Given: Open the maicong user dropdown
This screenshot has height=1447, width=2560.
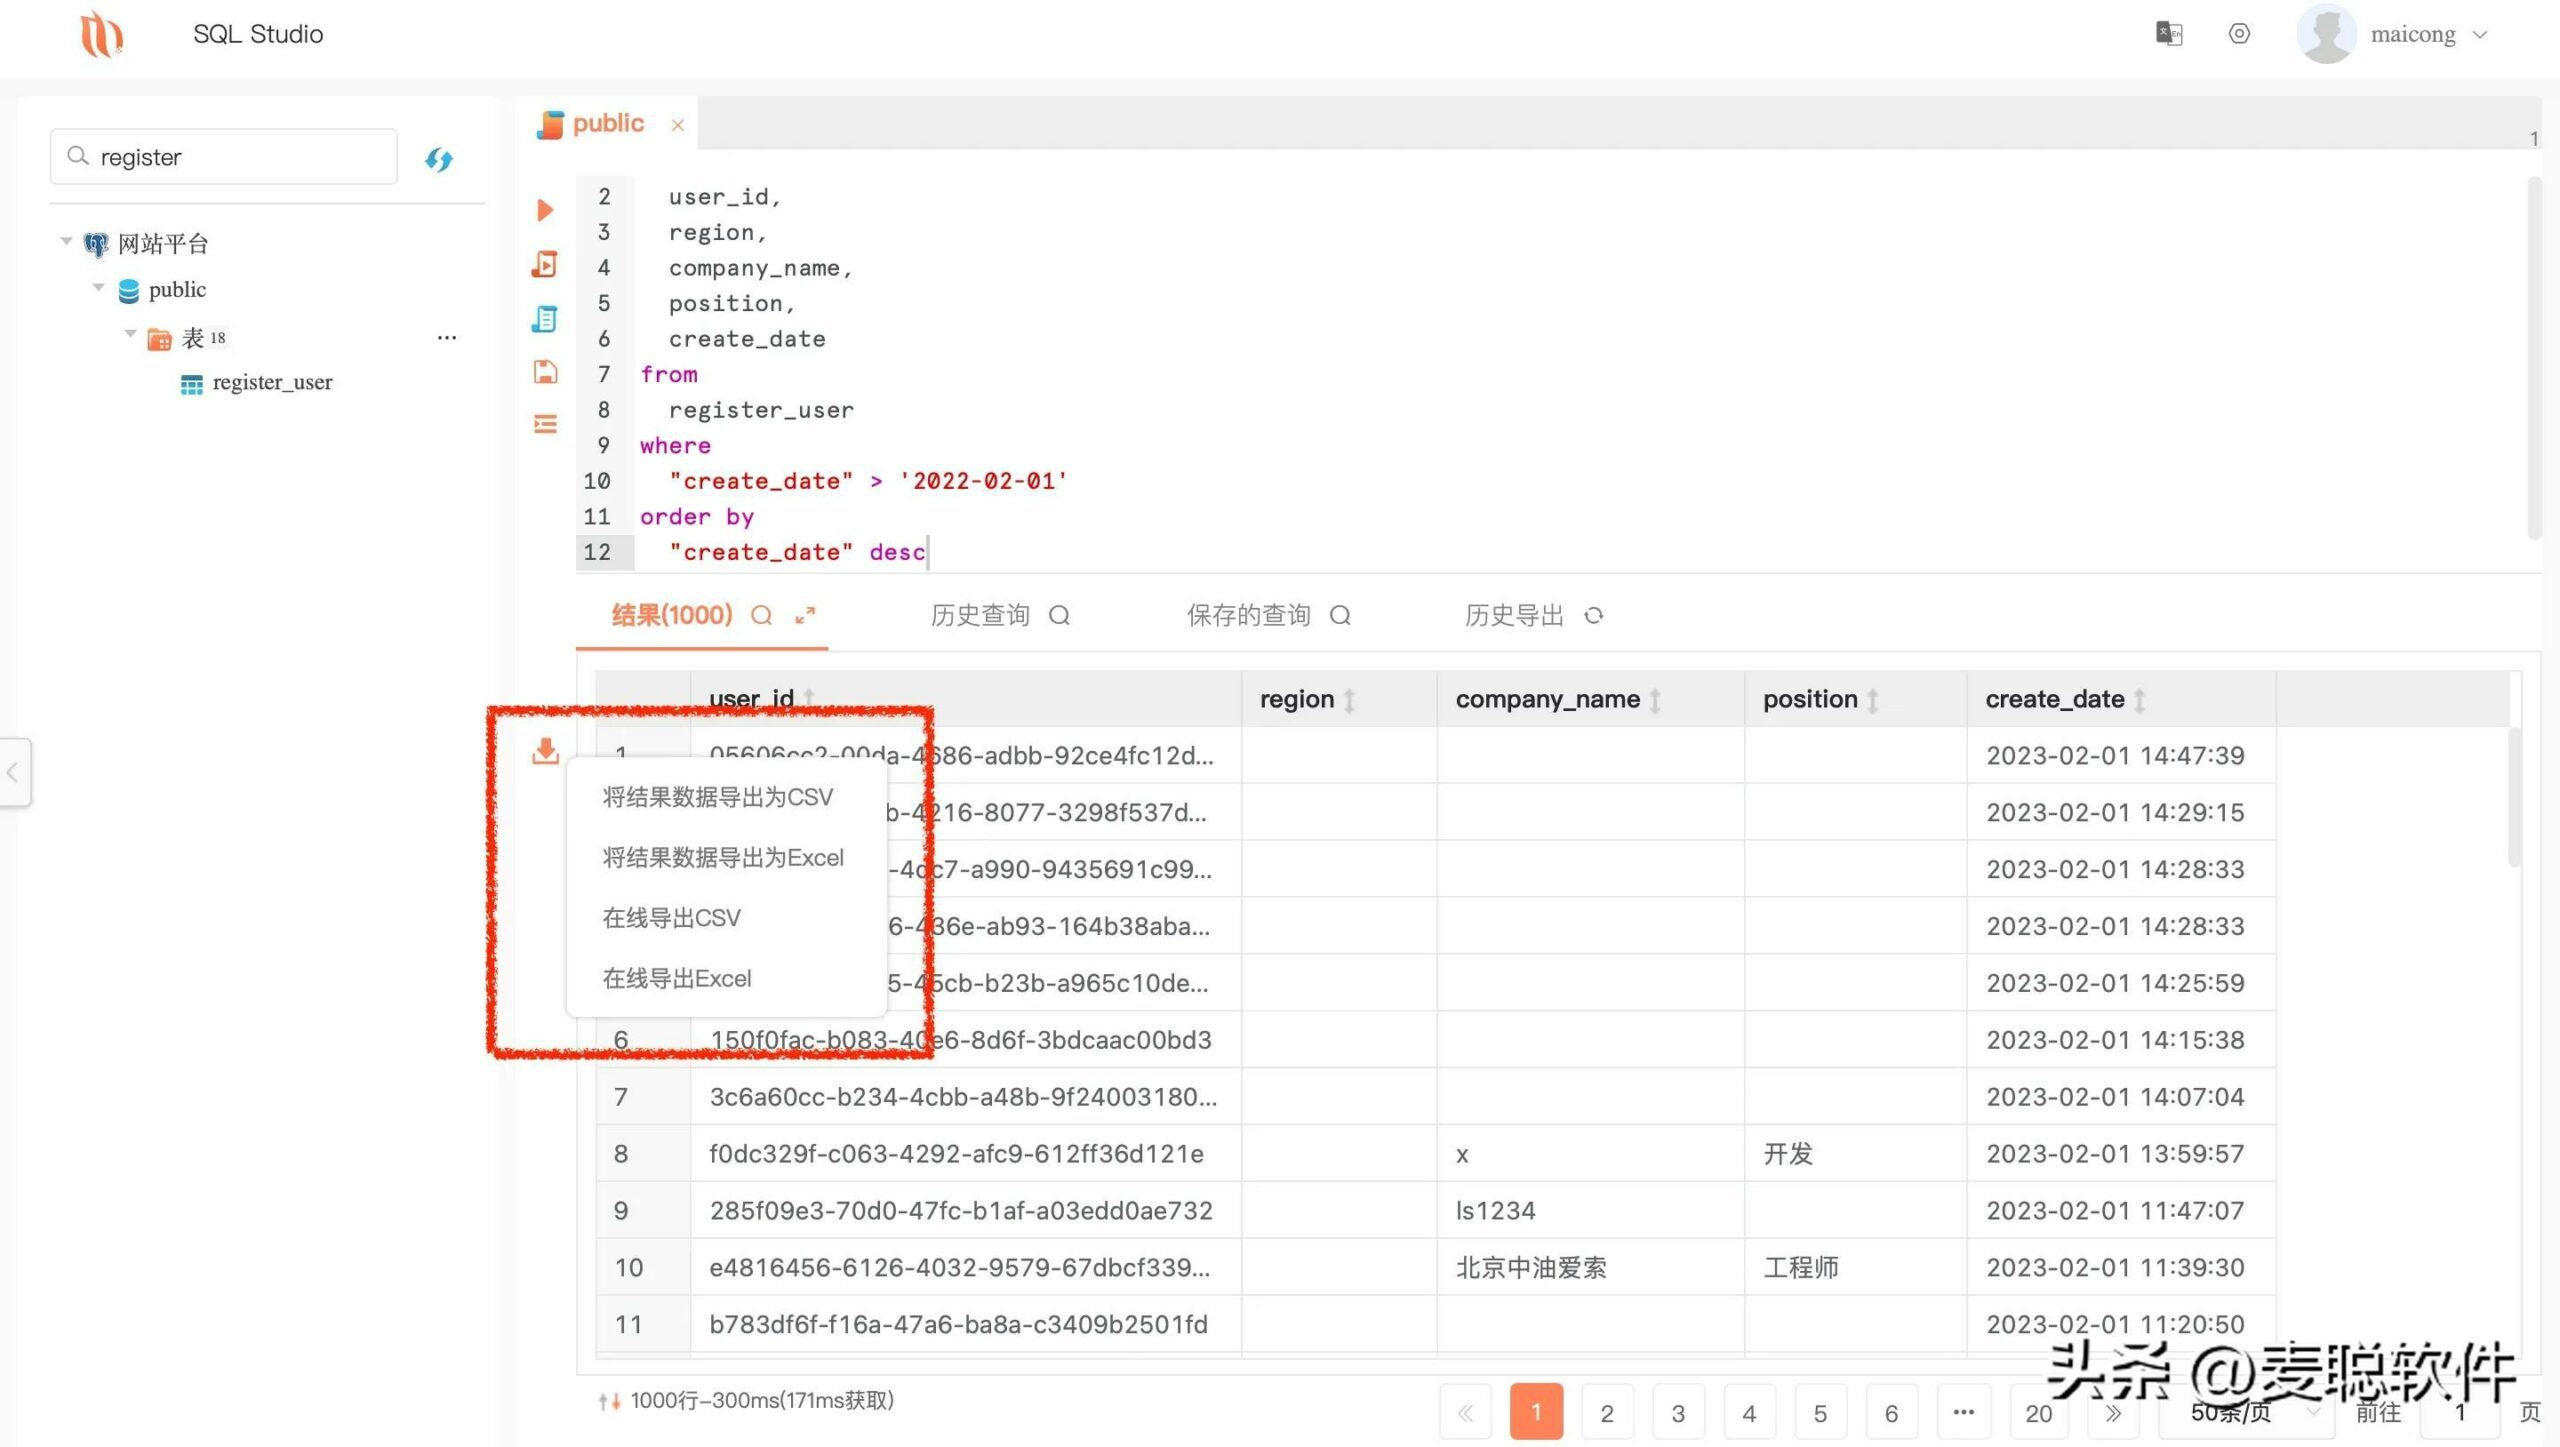Looking at the screenshot, I should point(2412,35).
